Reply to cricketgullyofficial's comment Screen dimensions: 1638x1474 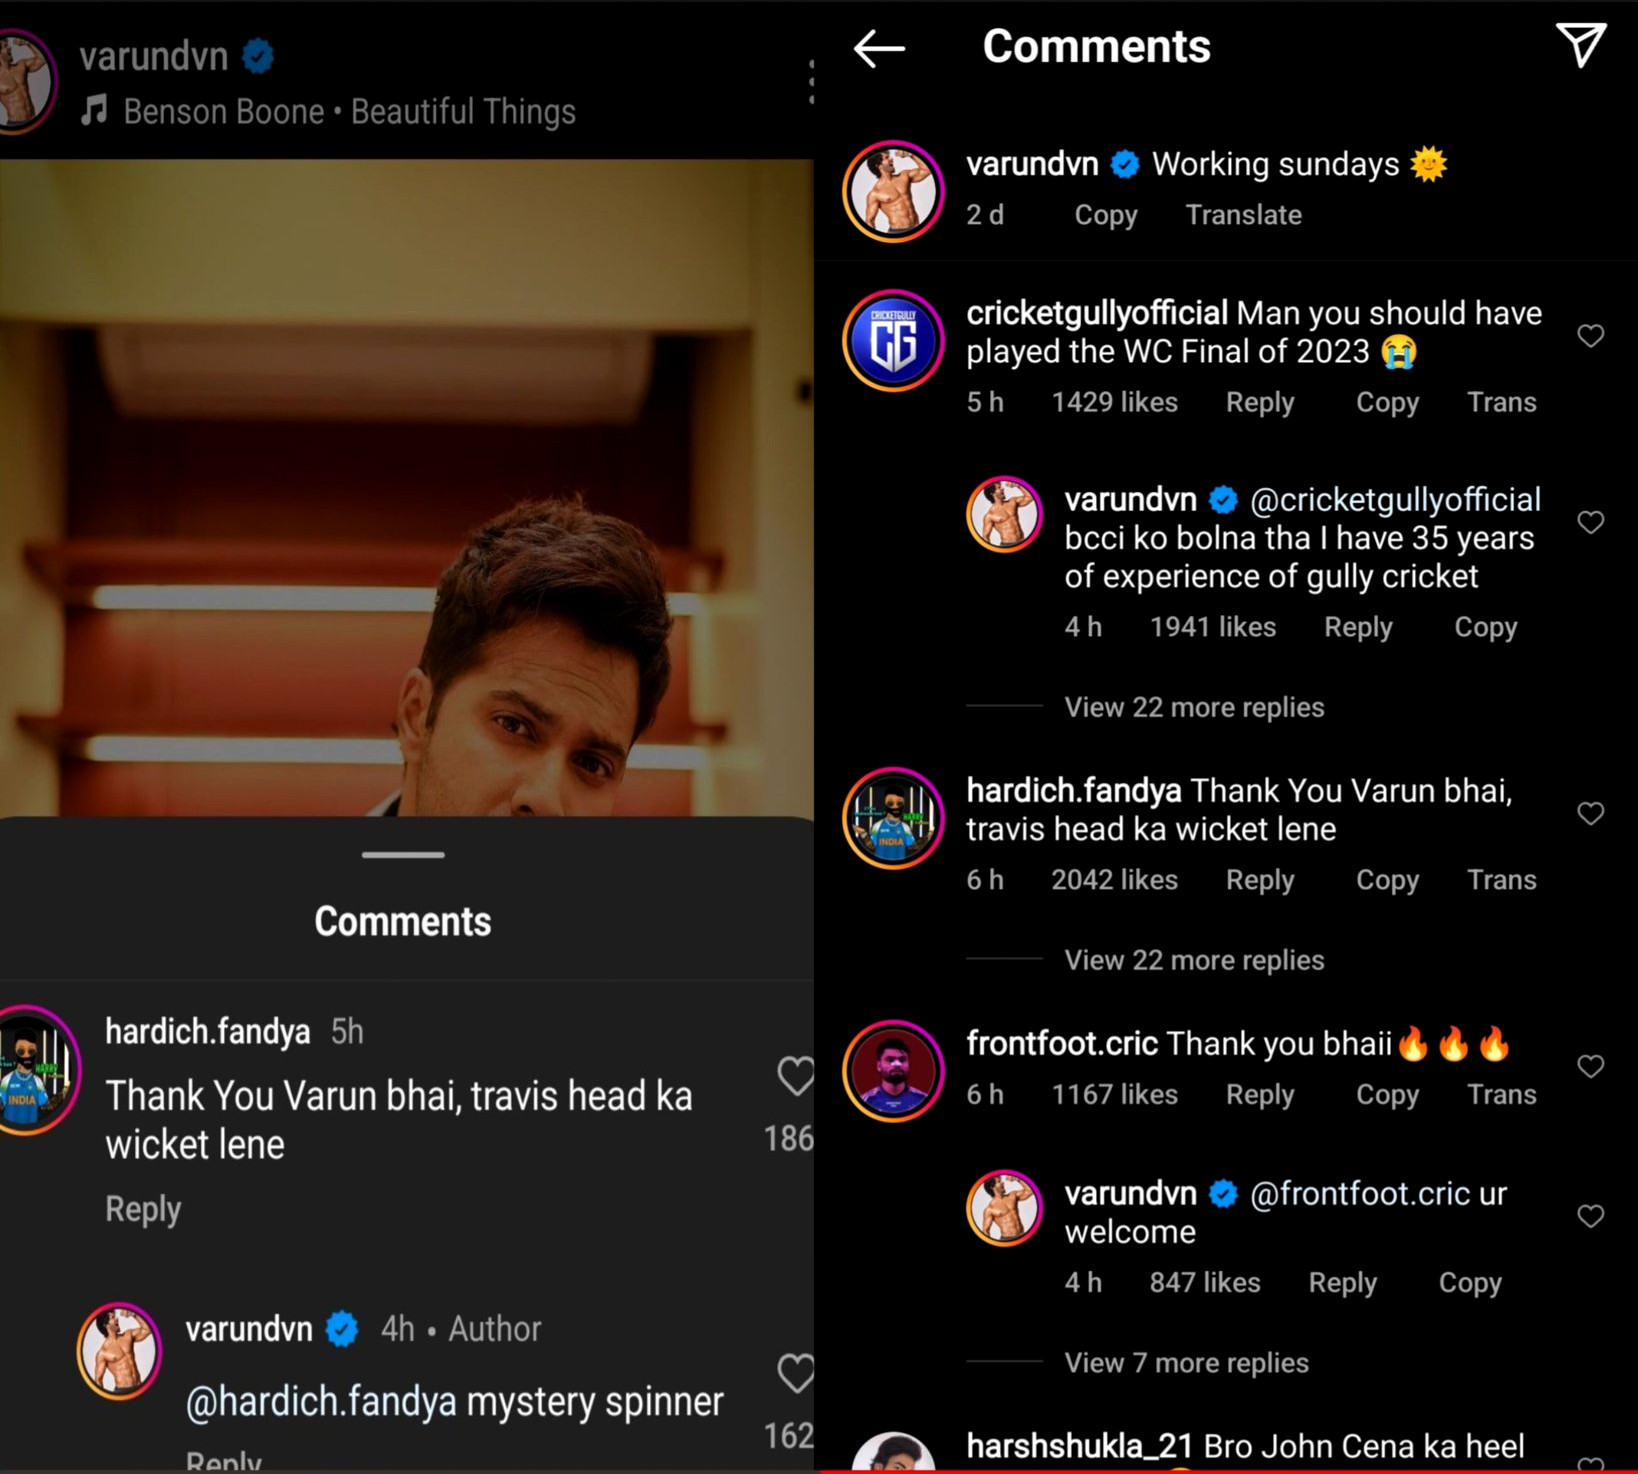coord(1259,402)
